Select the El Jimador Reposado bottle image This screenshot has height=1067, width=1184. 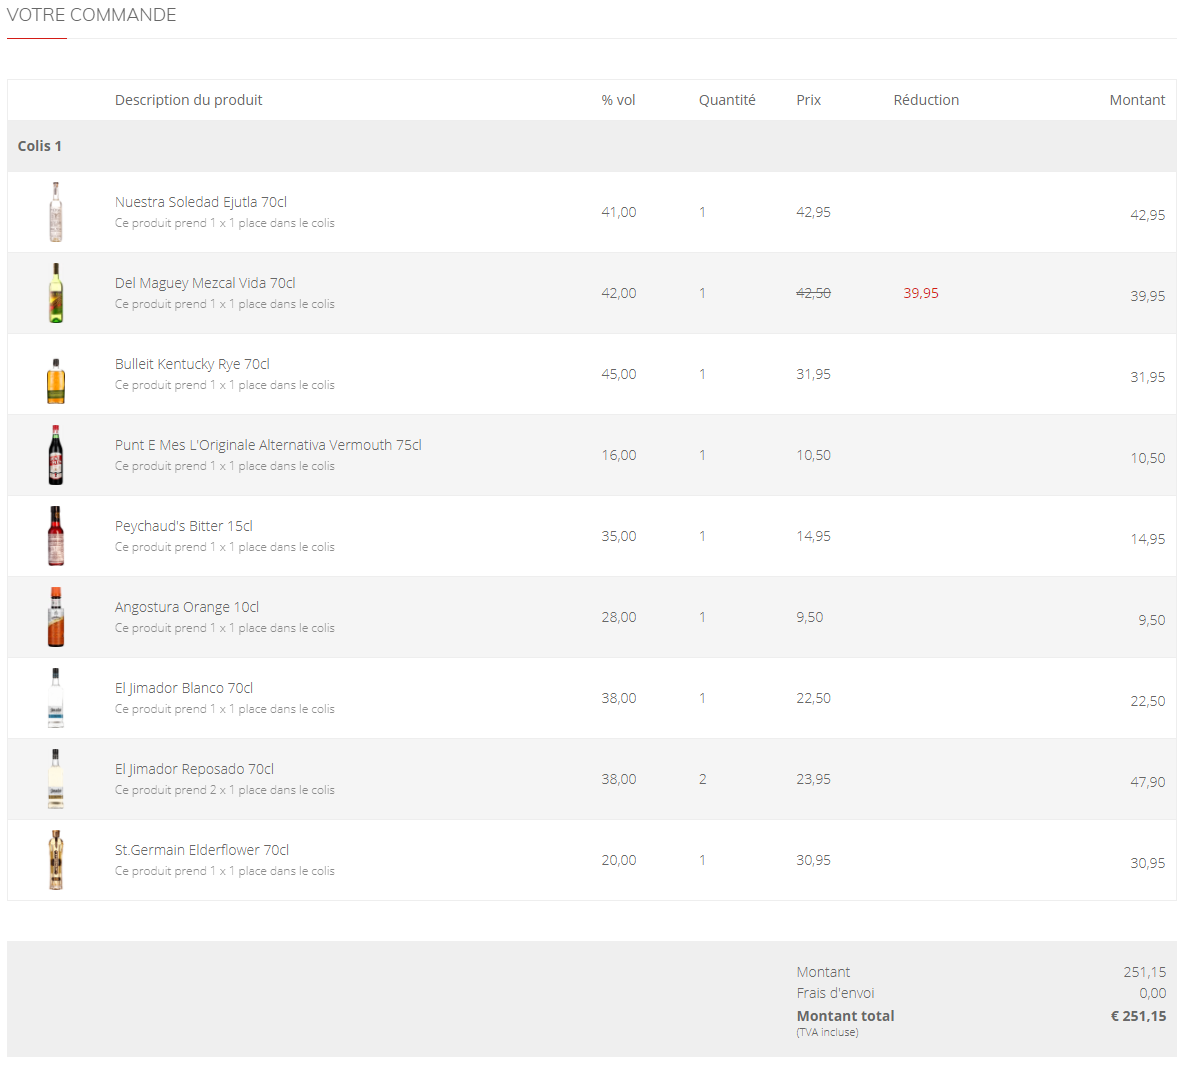click(56, 779)
